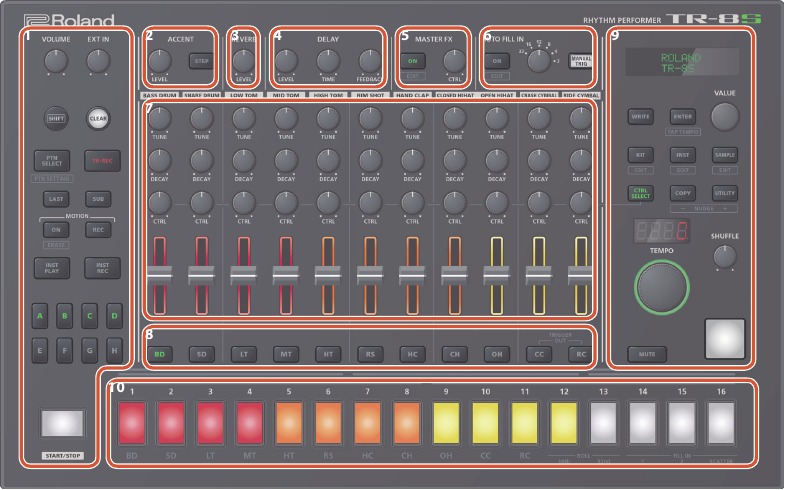The image size is (785, 490).
Task: Open KIT selection button
Action: (x=640, y=155)
